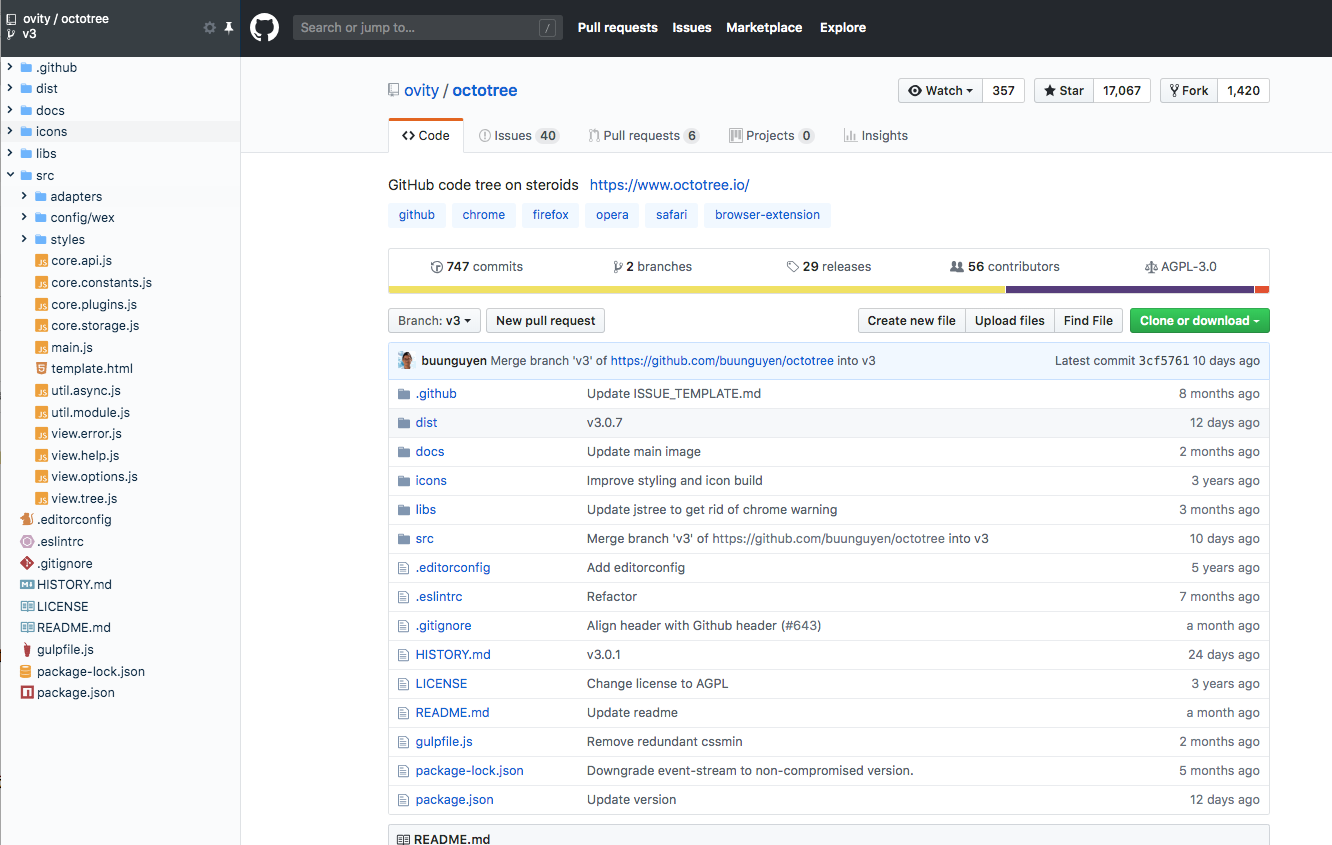Click buunguyen's avatar on latest commit
1332x845 pixels.
click(x=406, y=361)
